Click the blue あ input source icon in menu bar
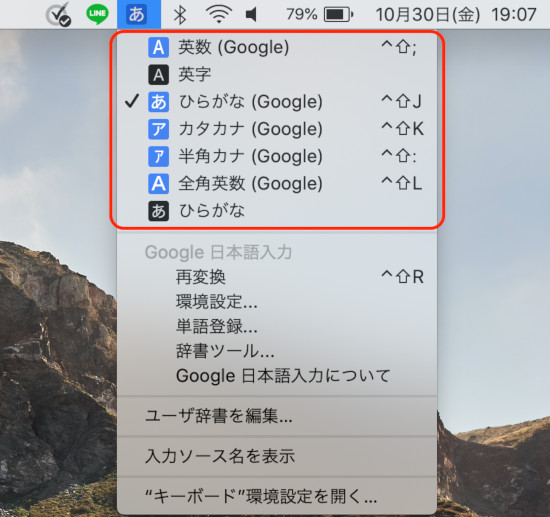Viewport: 550px width, 517px height. (139, 14)
